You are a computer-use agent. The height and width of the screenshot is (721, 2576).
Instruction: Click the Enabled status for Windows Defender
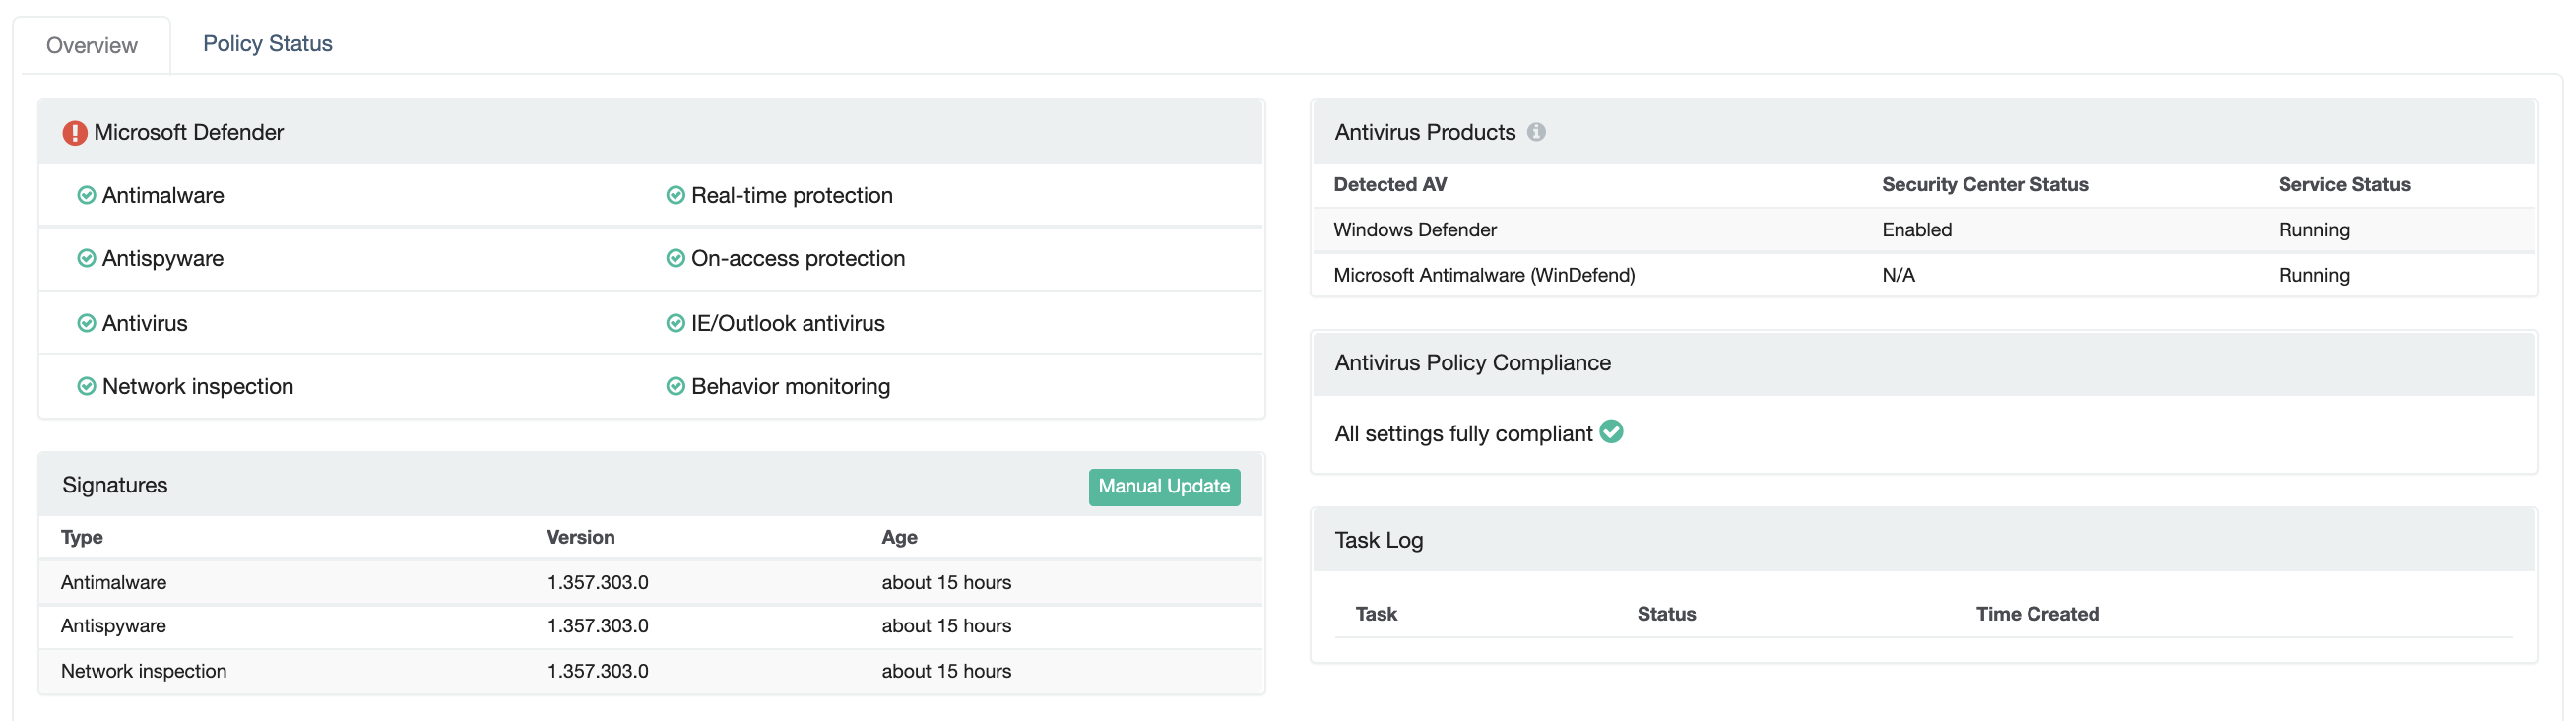1917,230
